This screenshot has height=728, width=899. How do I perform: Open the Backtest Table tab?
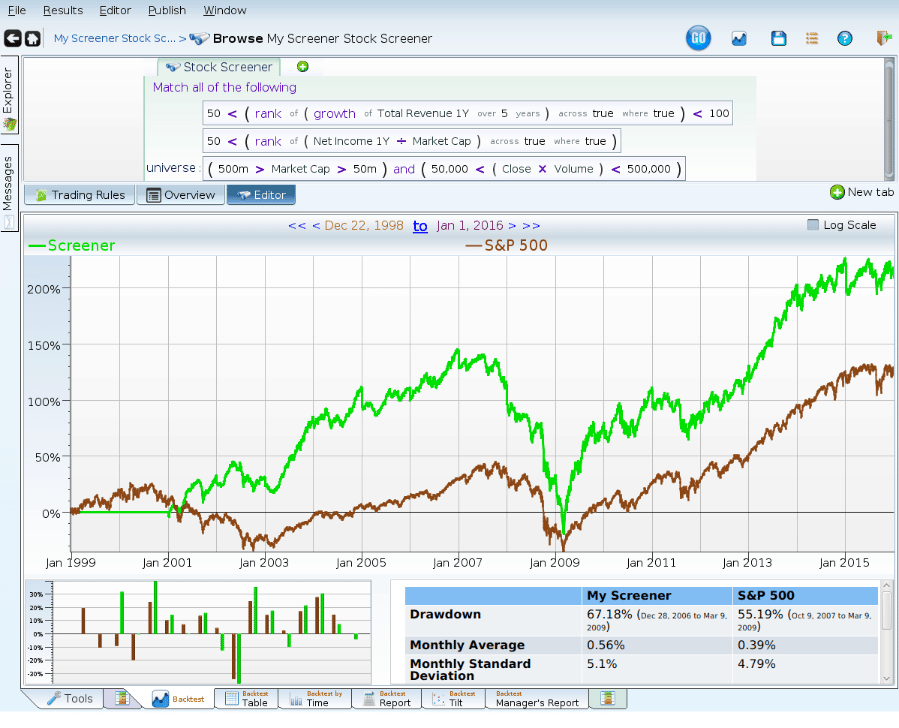(x=247, y=698)
